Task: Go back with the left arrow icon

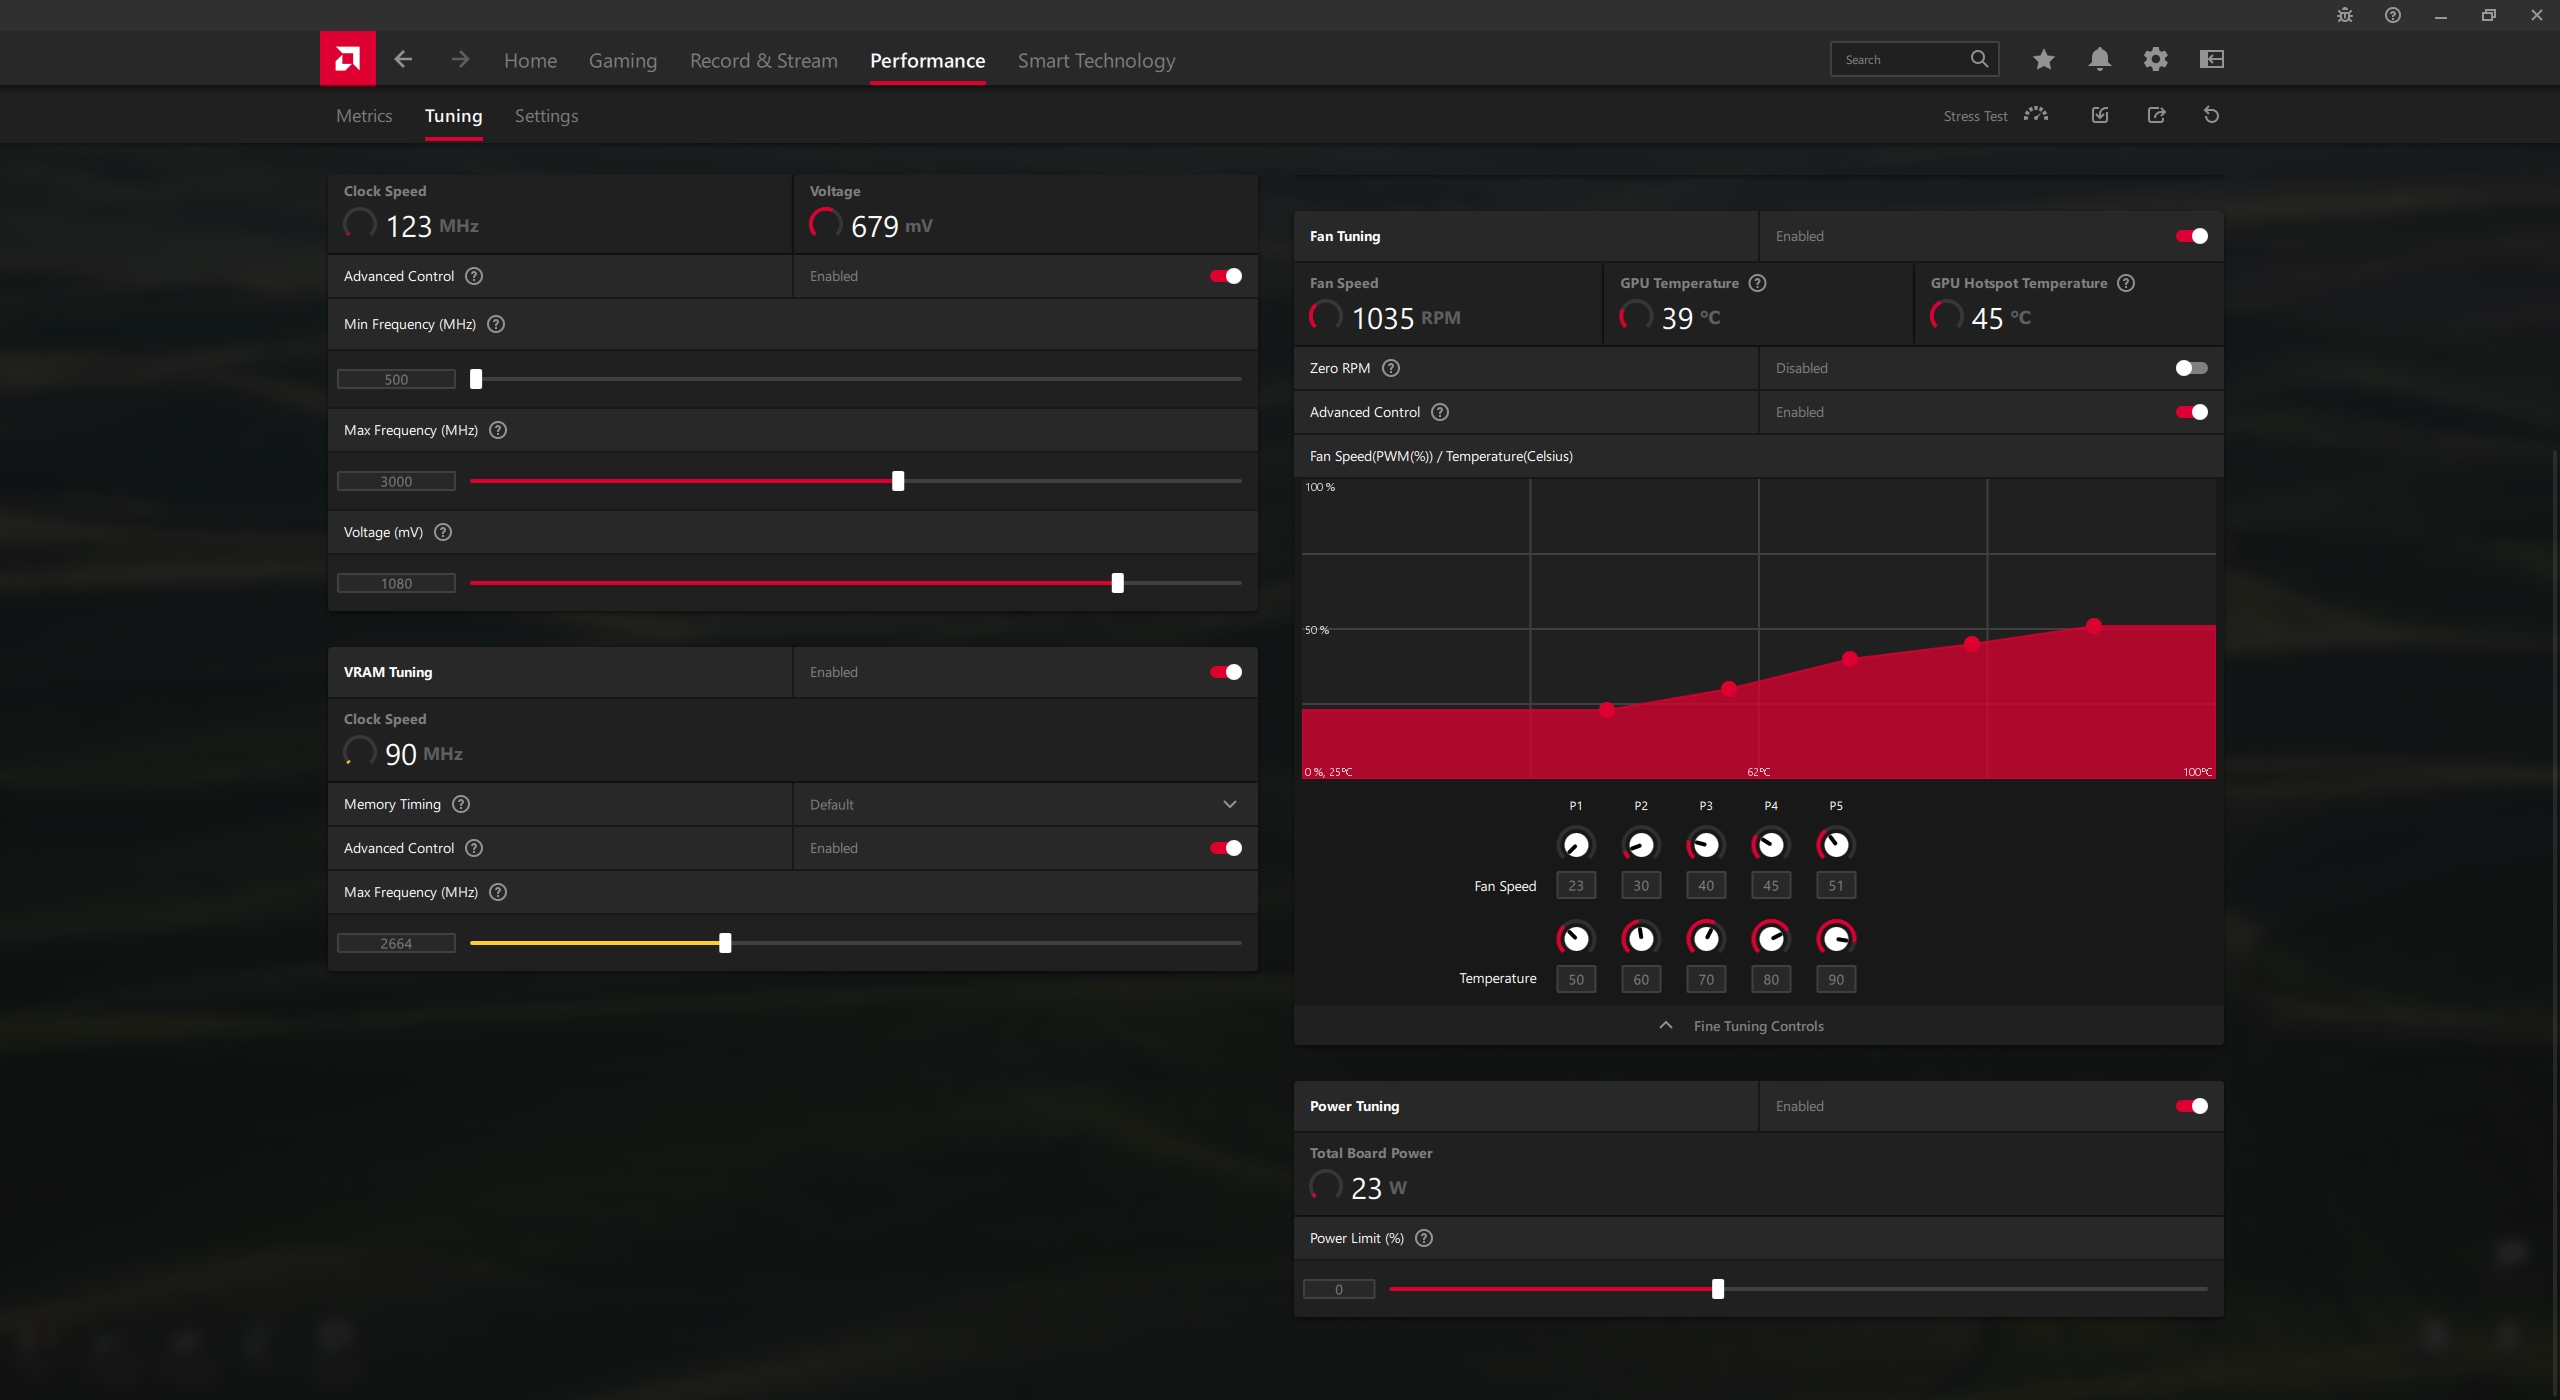Action: 403,59
